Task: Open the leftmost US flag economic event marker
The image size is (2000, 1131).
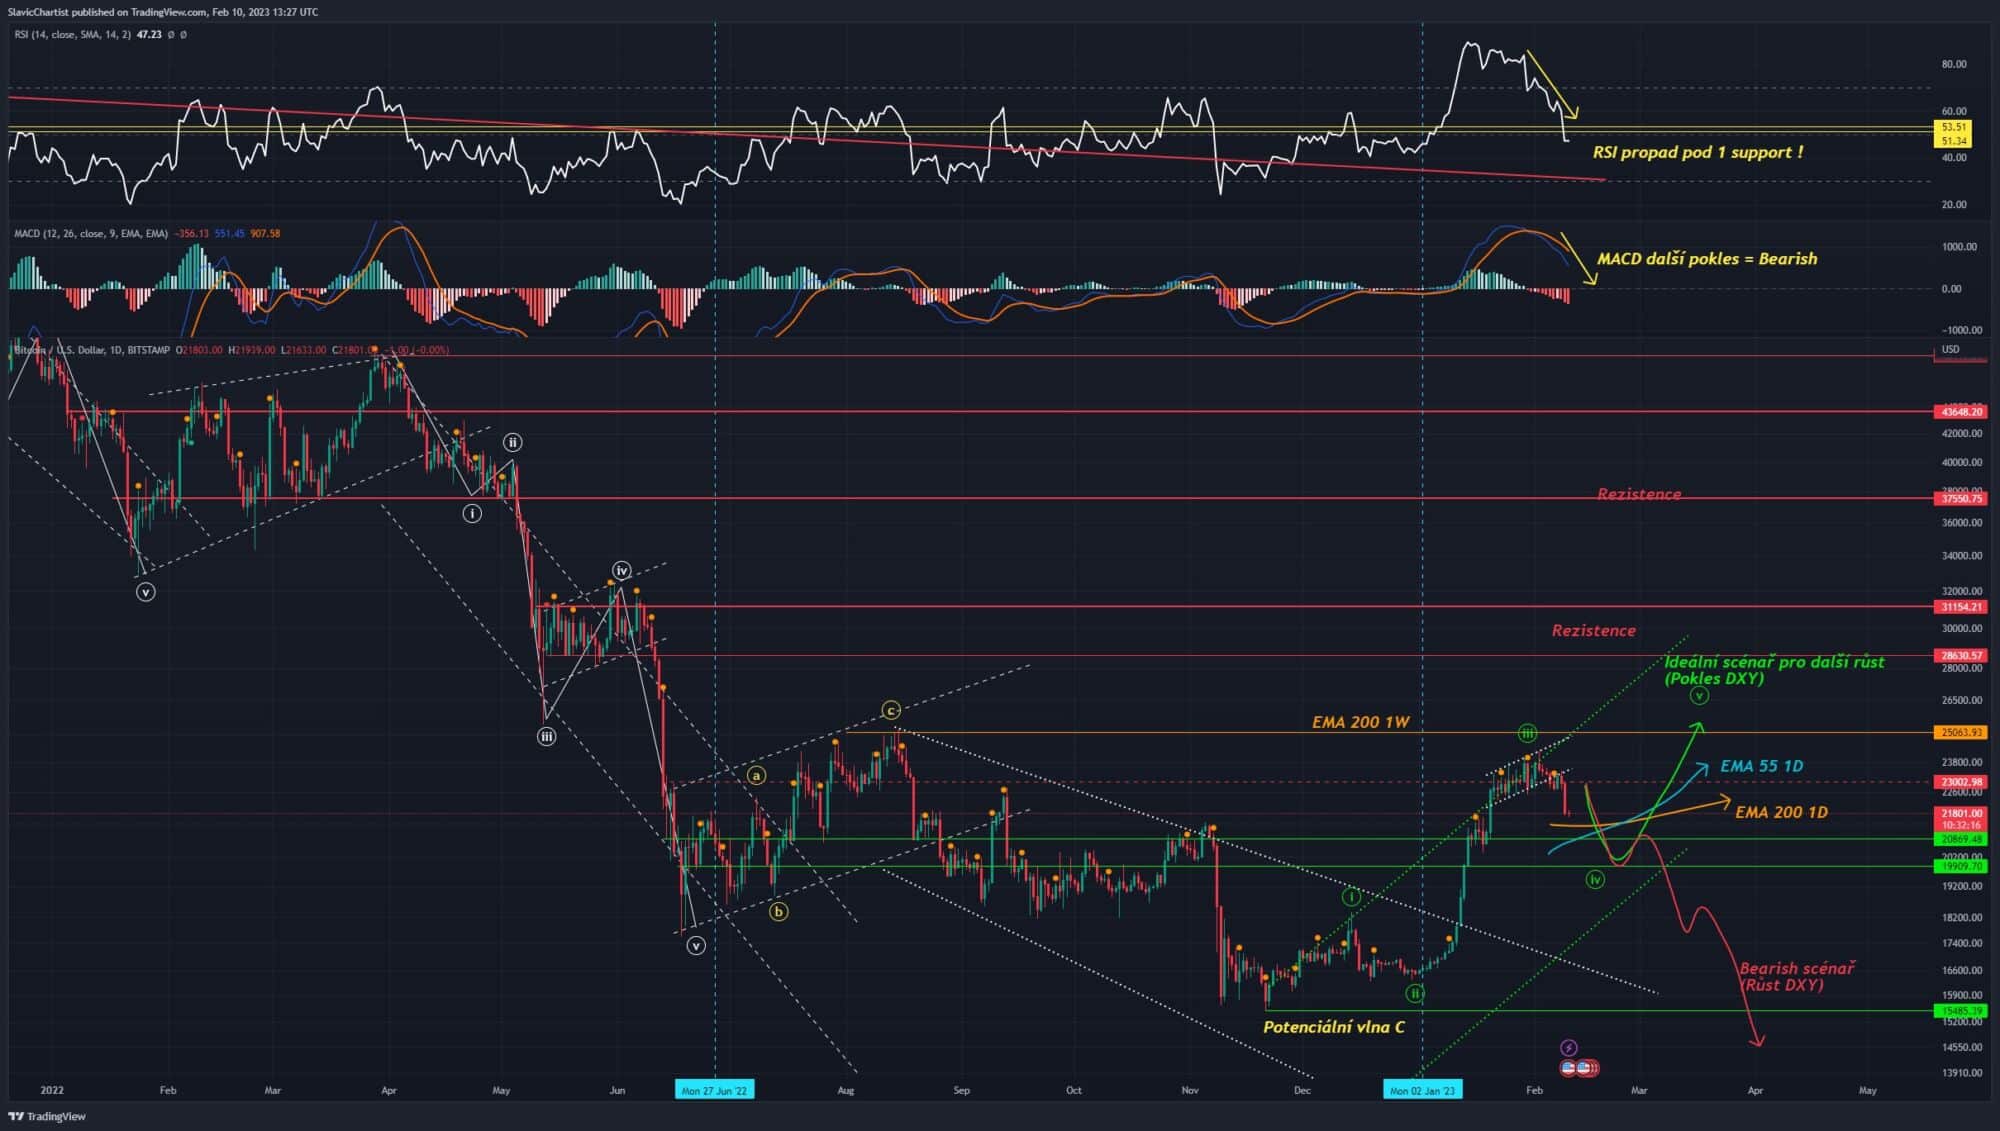Action: pyautogui.click(x=1569, y=1068)
